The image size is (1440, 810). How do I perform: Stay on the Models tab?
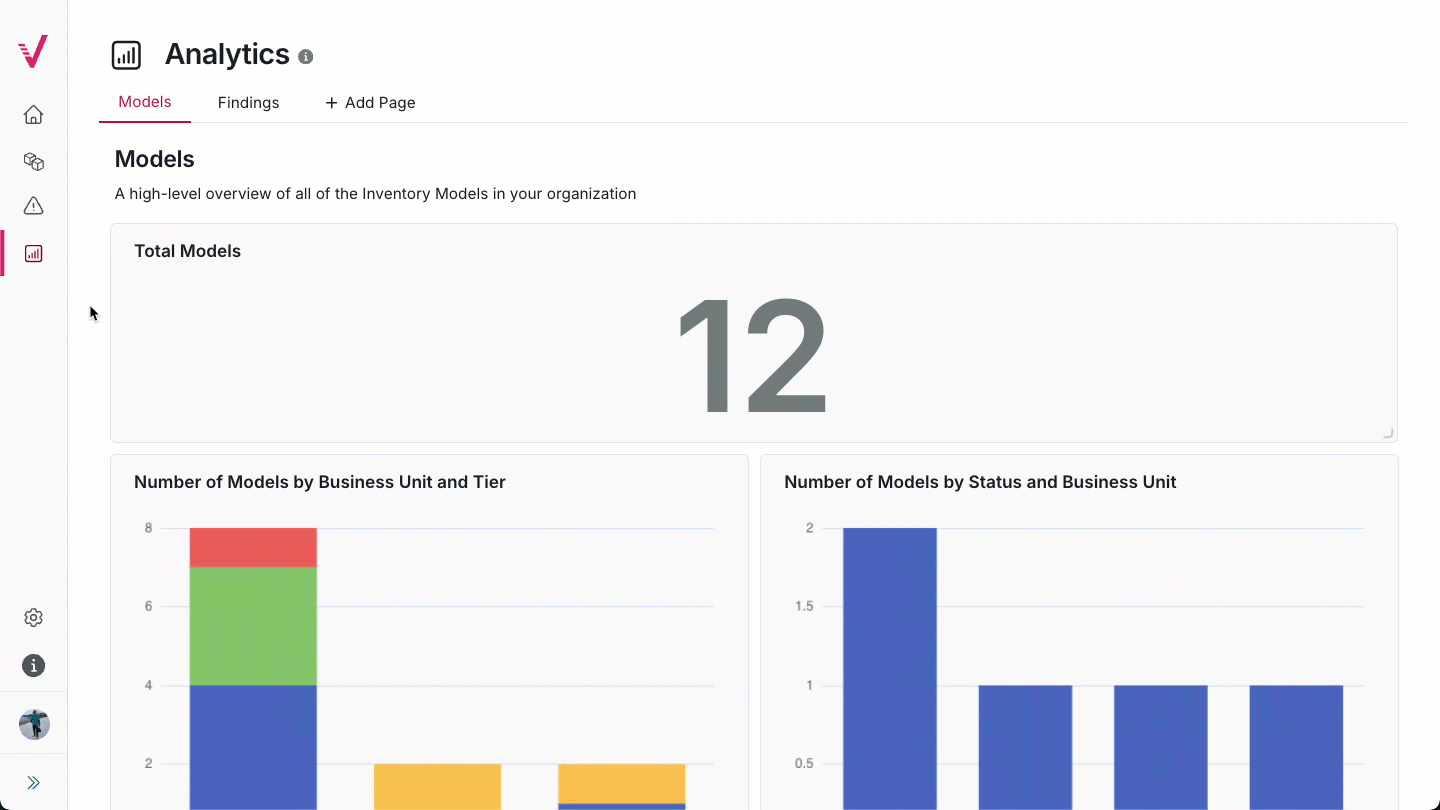point(144,101)
